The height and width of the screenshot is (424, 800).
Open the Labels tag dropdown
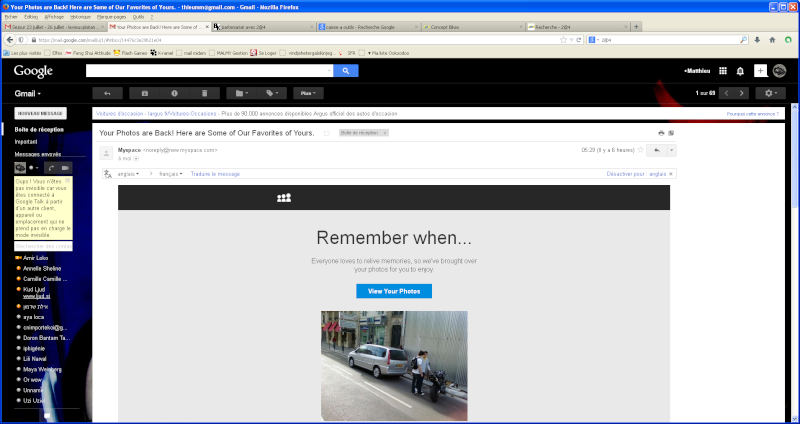[x=271, y=93]
